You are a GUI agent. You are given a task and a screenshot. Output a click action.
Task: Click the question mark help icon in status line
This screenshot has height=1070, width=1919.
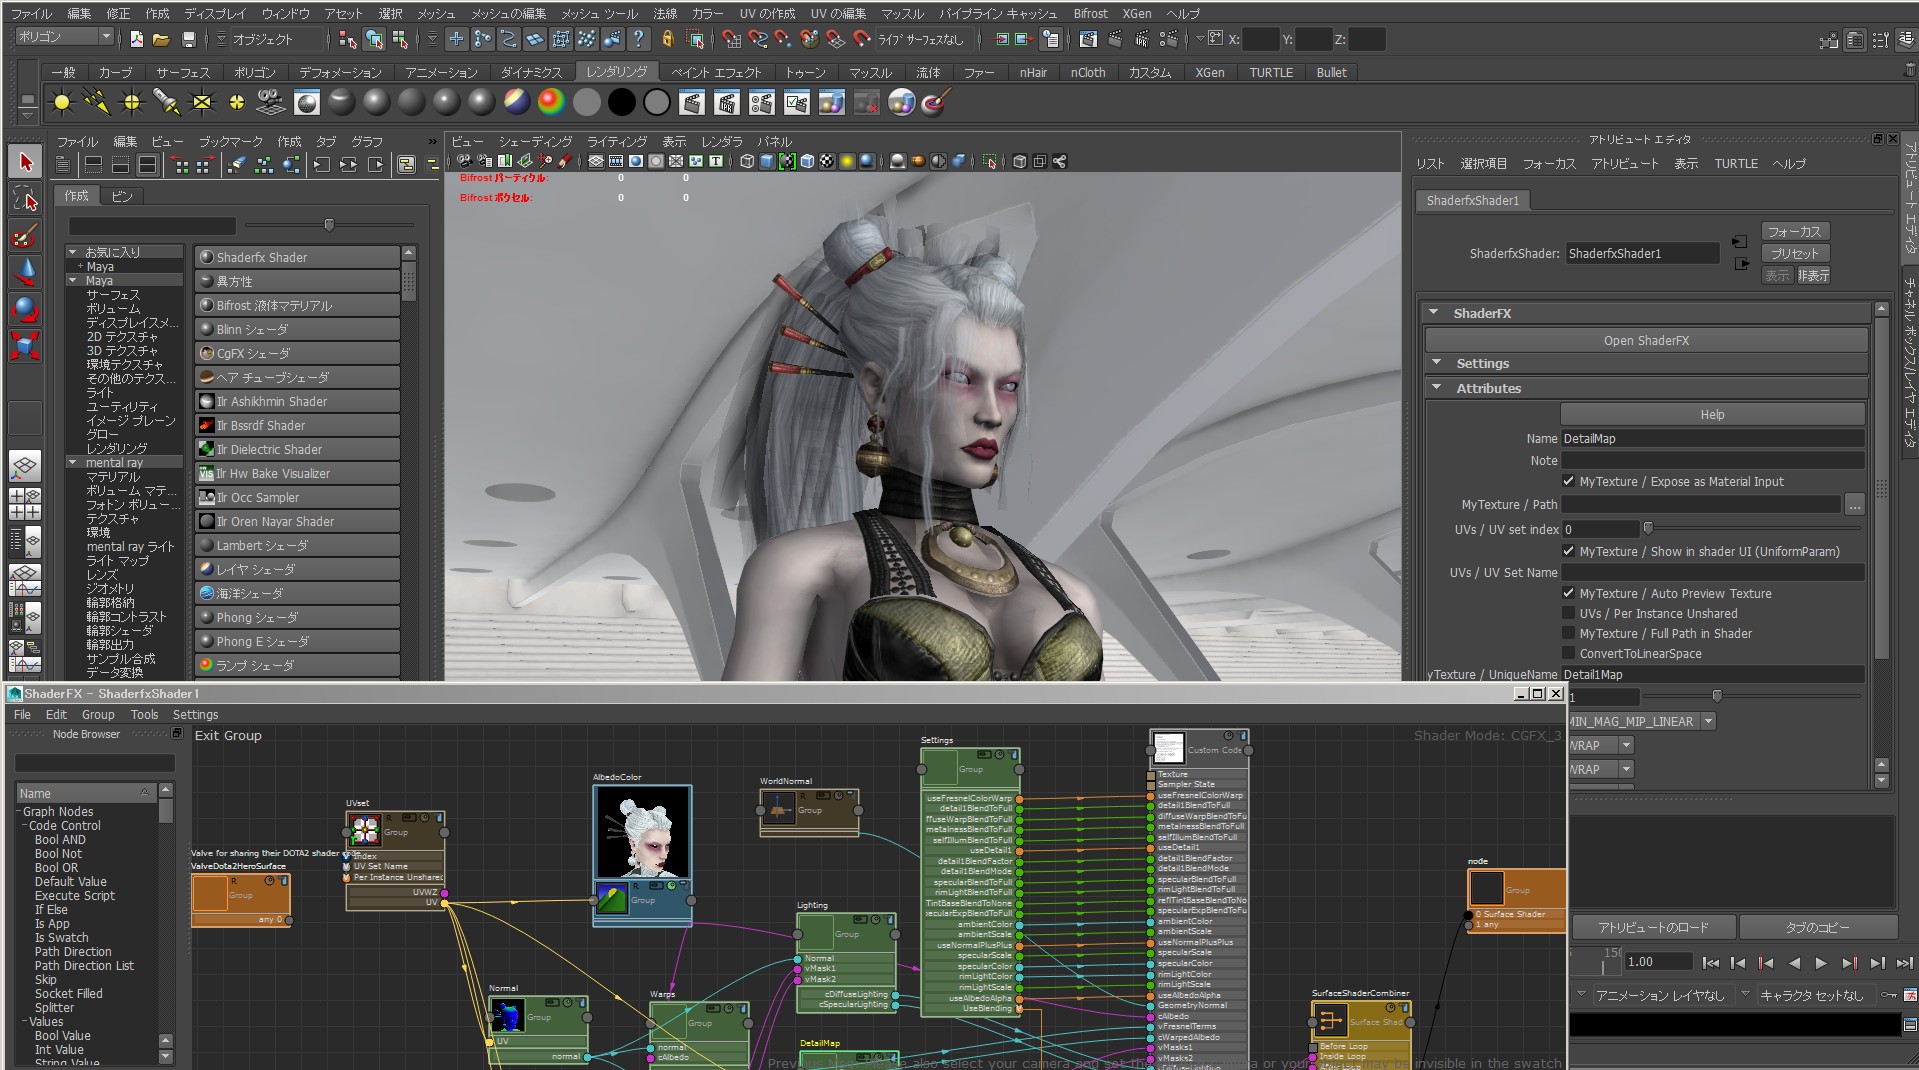coord(638,39)
